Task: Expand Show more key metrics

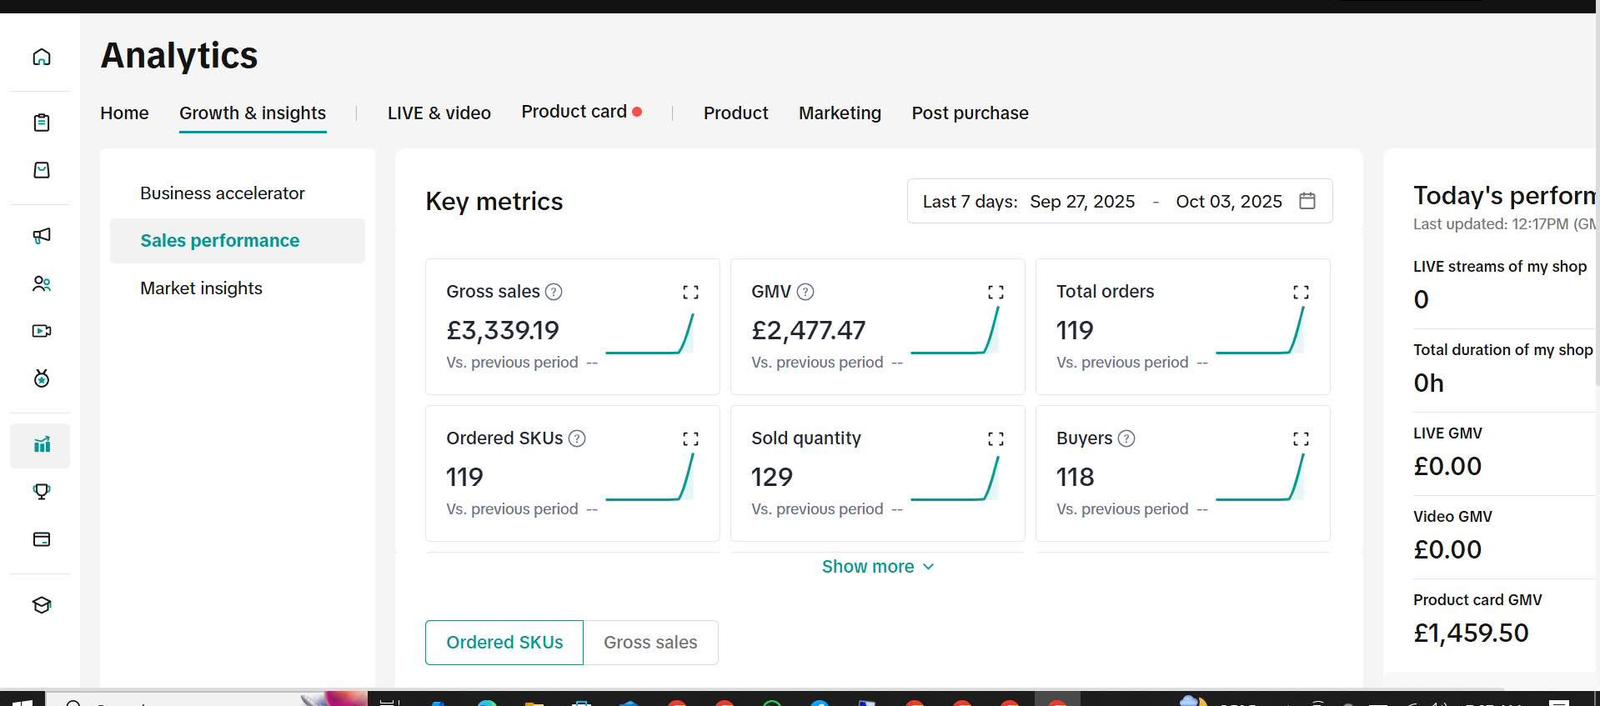Action: coord(877,567)
